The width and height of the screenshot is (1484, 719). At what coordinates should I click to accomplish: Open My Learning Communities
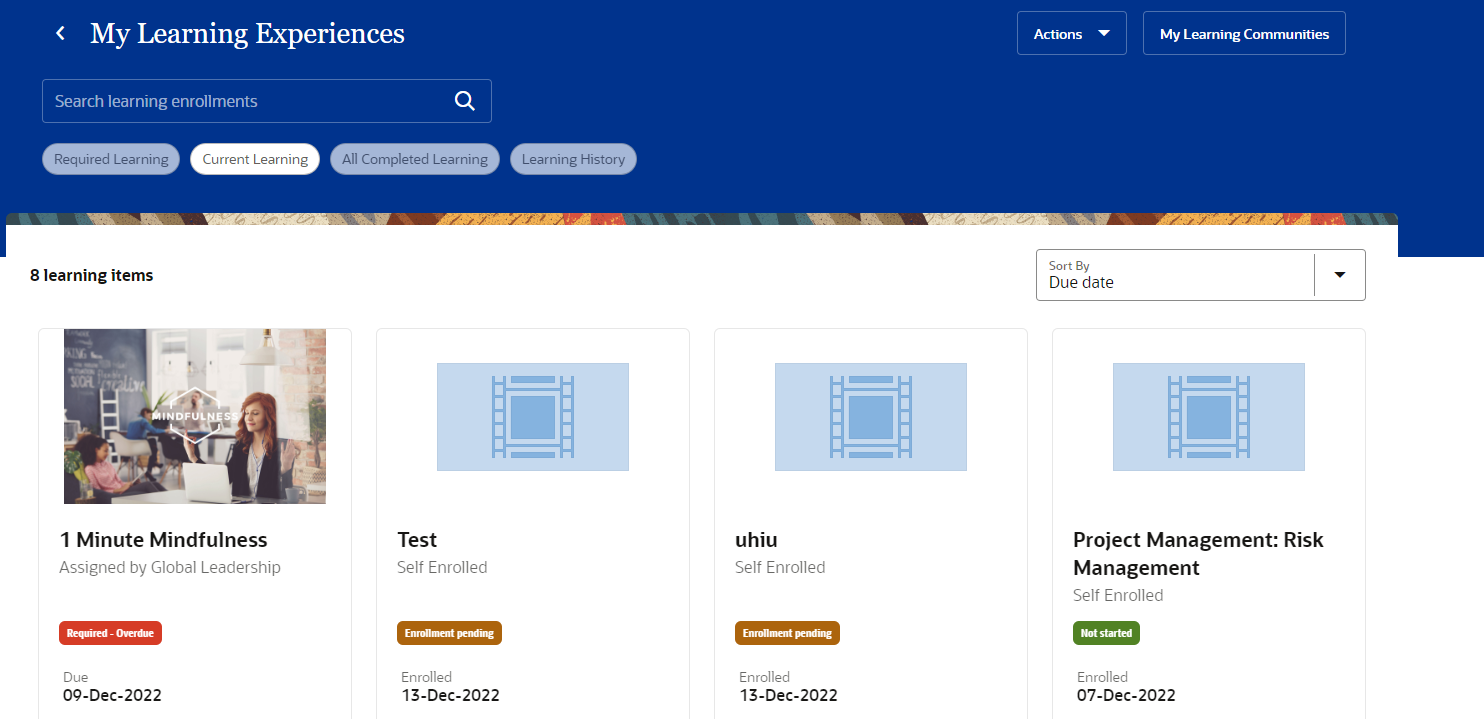tap(1244, 34)
